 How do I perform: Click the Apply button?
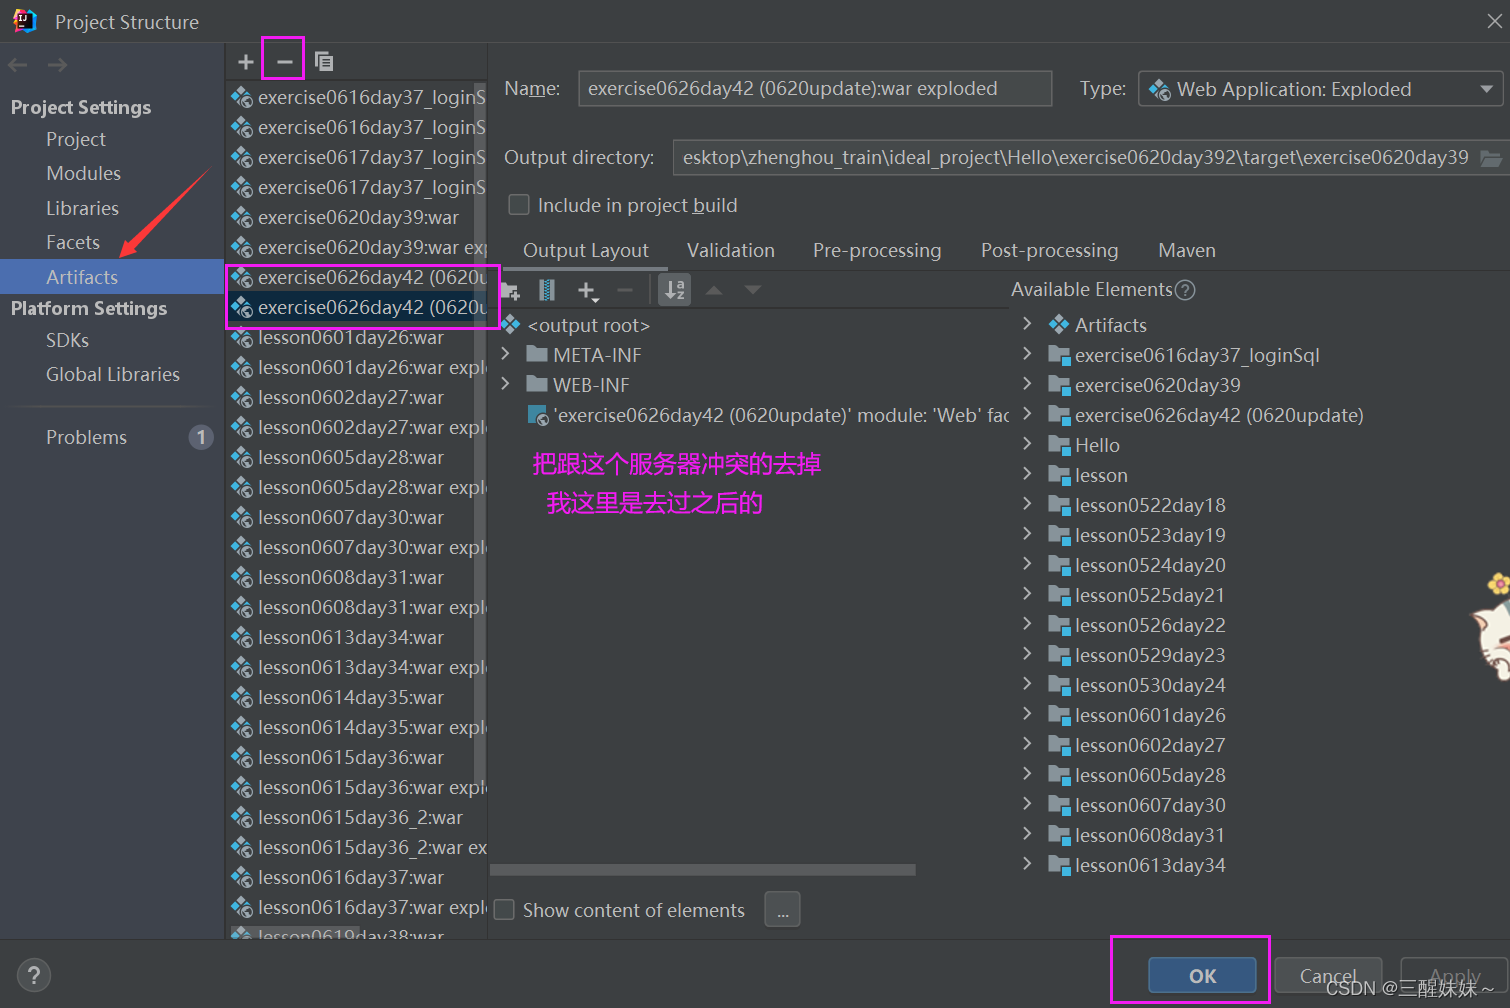[1455, 976]
